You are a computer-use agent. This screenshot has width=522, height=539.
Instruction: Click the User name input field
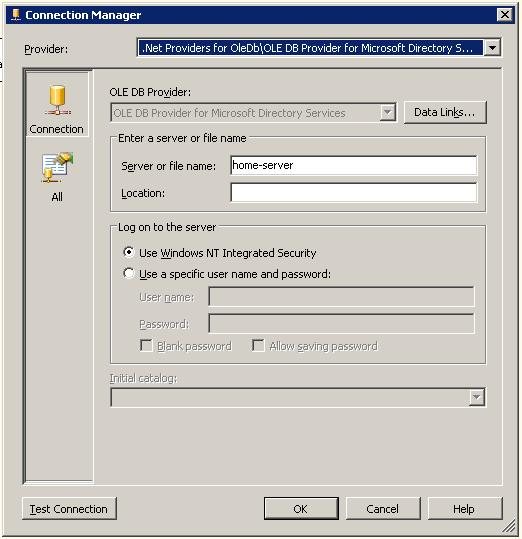tap(341, 296)
